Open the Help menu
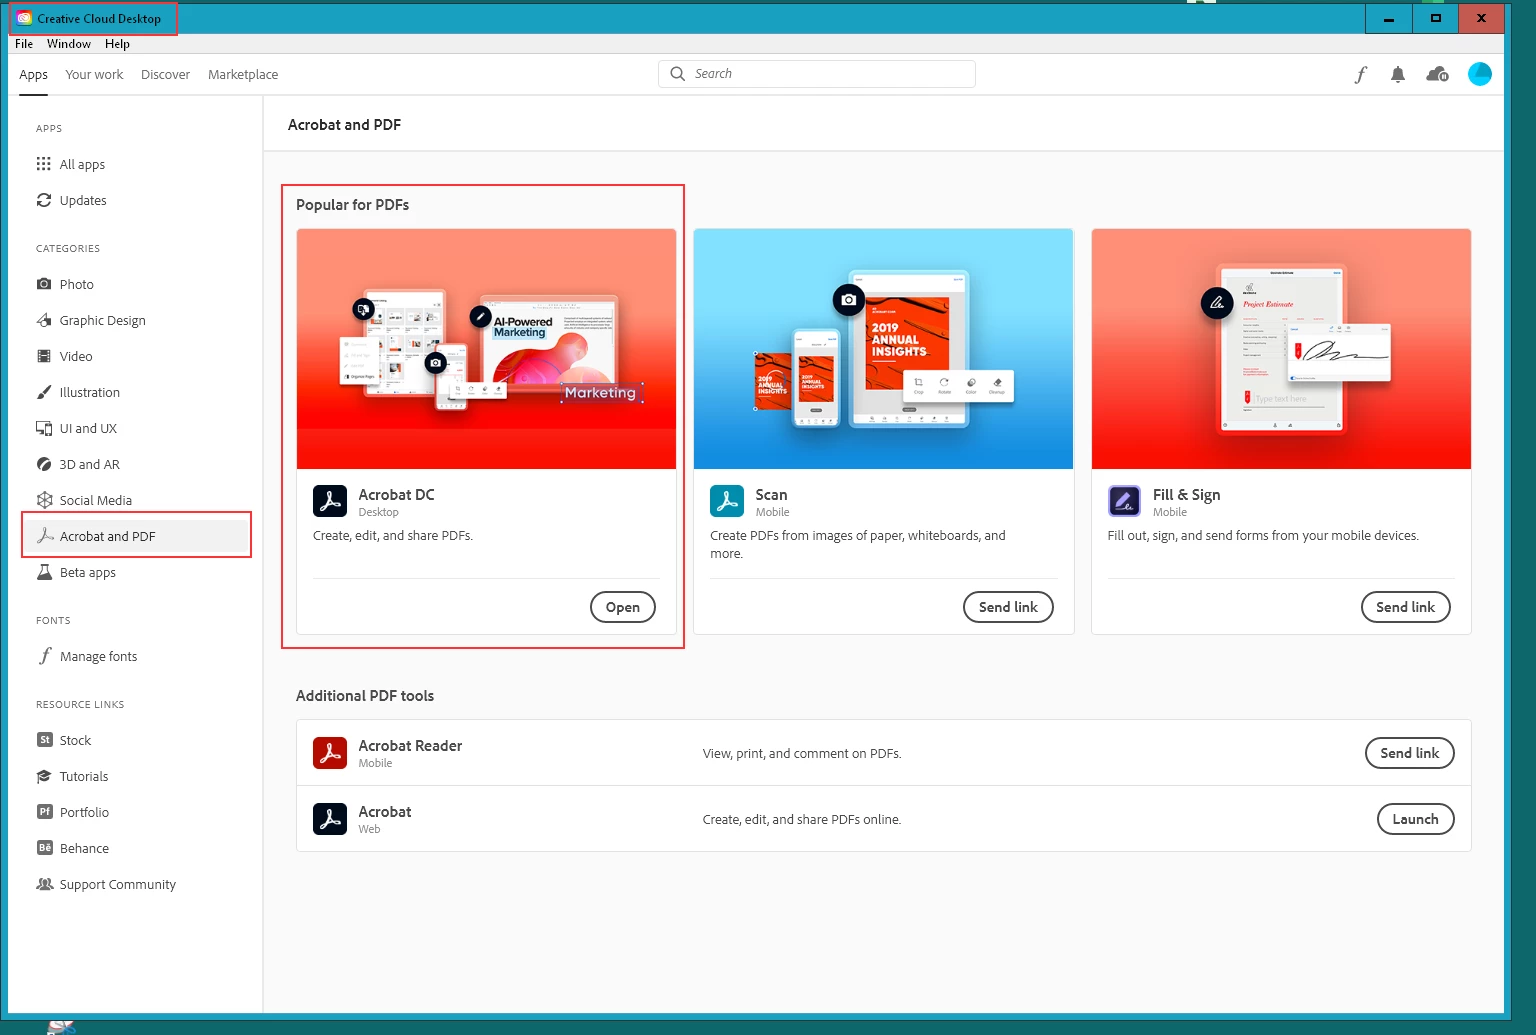The width and height of the screenshot is (1536, 1035). point(117,44)
